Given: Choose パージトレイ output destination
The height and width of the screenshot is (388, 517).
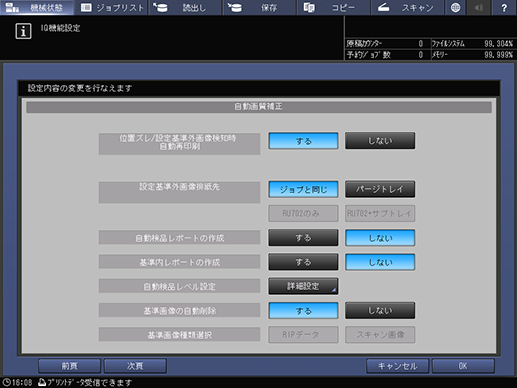Looking at the screenshot, I should click(x=380, y=189).
